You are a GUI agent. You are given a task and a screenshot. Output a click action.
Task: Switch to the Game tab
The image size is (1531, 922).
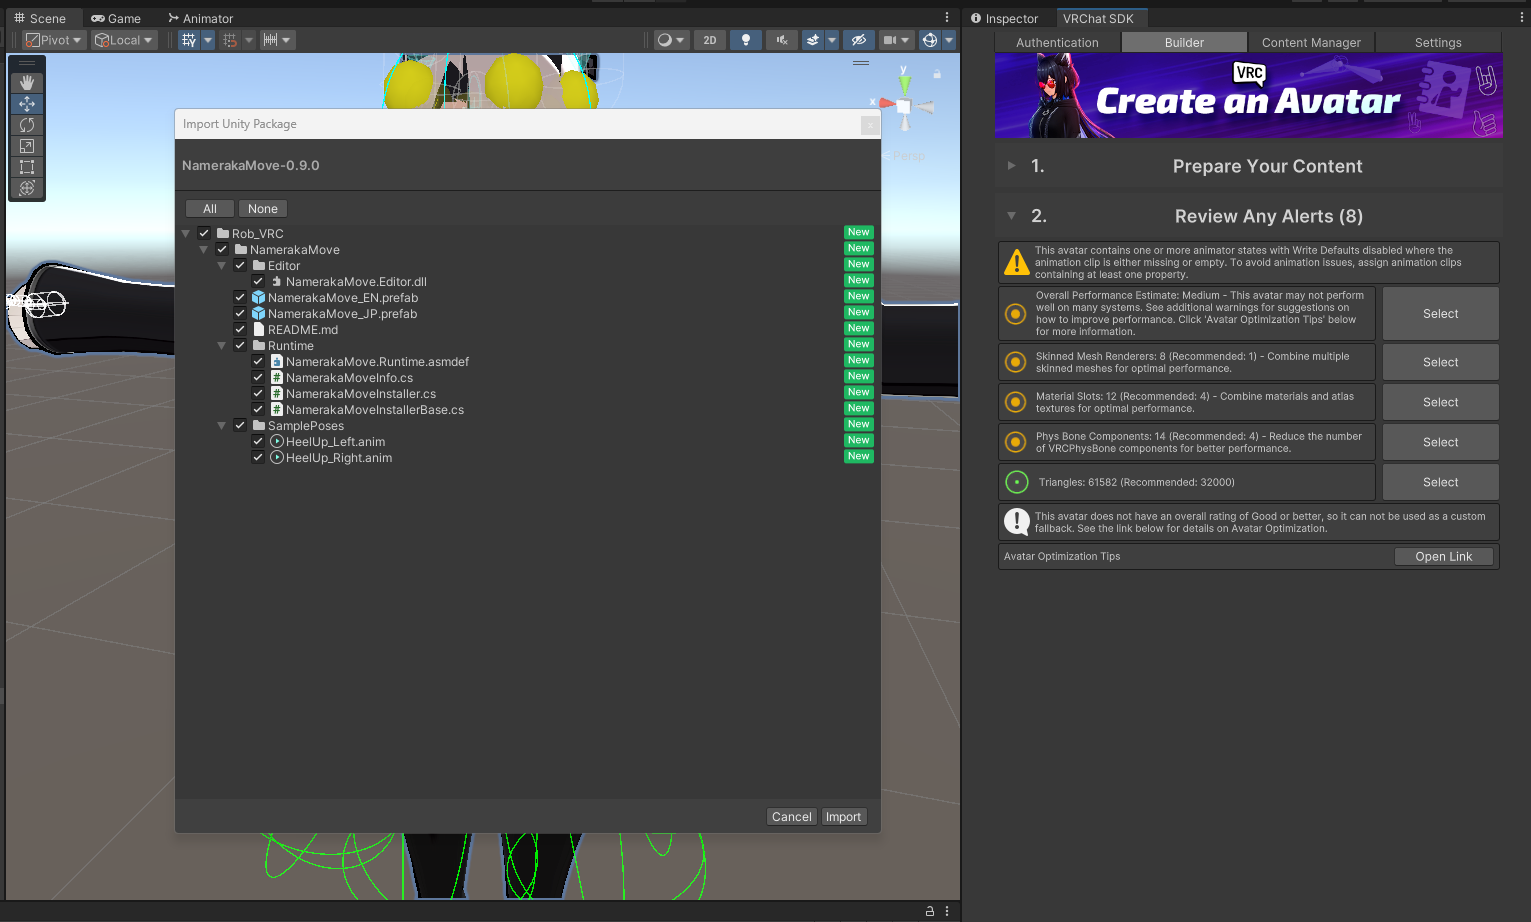point(116,18)
